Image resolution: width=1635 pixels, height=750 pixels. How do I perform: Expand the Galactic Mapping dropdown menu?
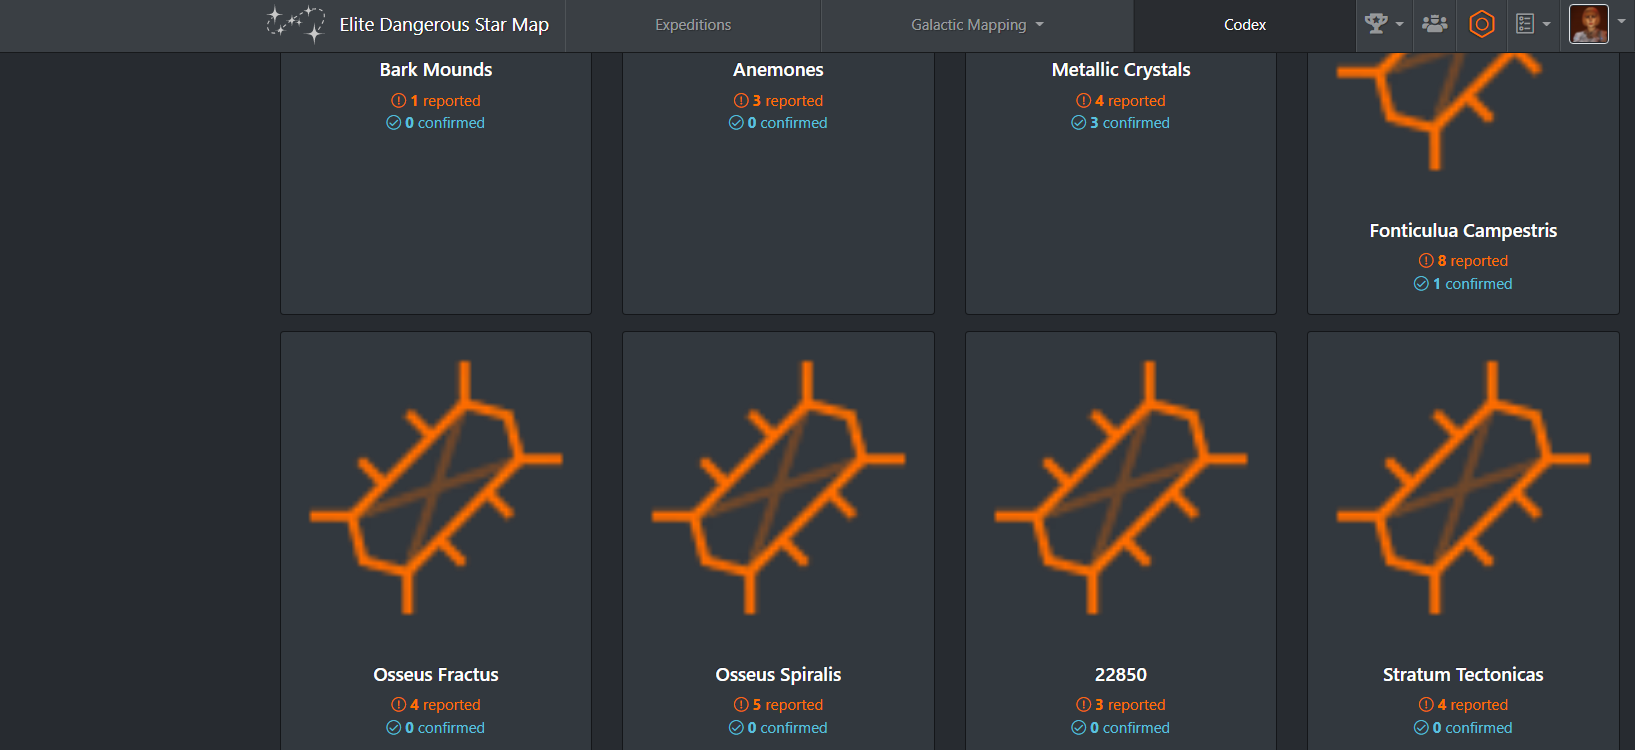[x=977, y=25]
